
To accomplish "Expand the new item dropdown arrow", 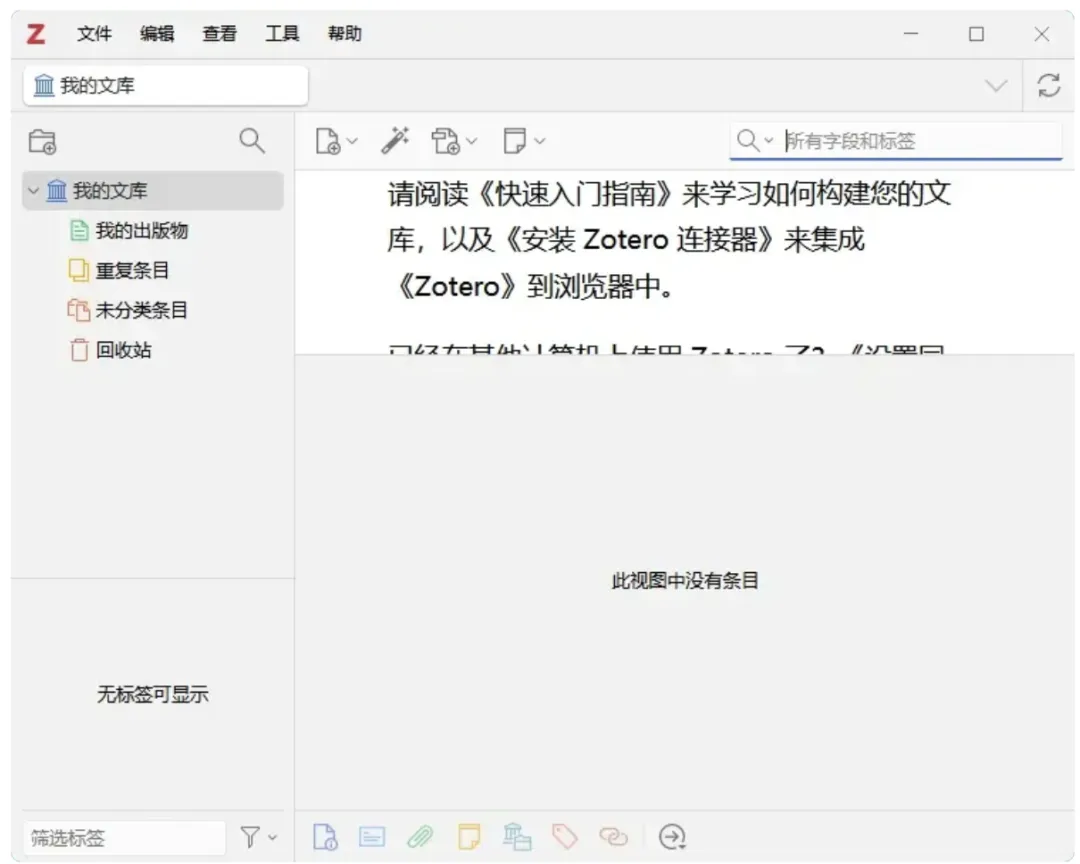I will click(x=352, y=141).
